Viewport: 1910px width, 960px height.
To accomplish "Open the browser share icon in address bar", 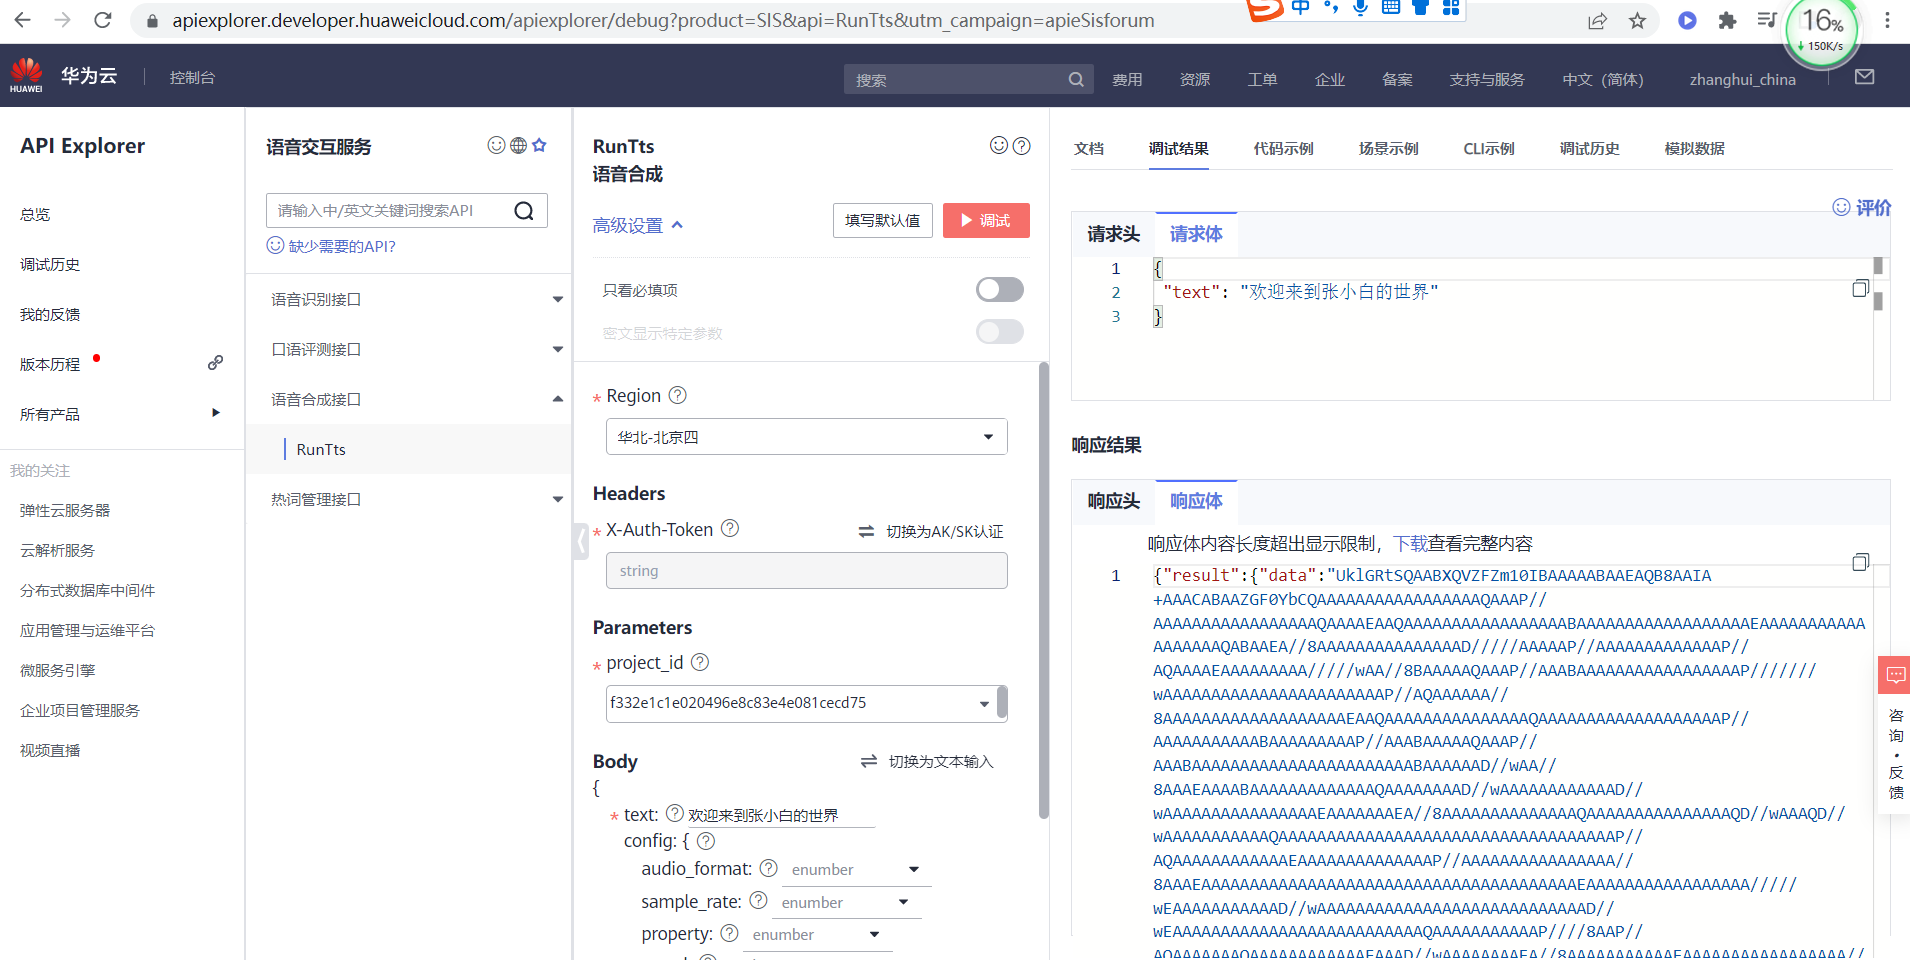I will point(1597,21).
